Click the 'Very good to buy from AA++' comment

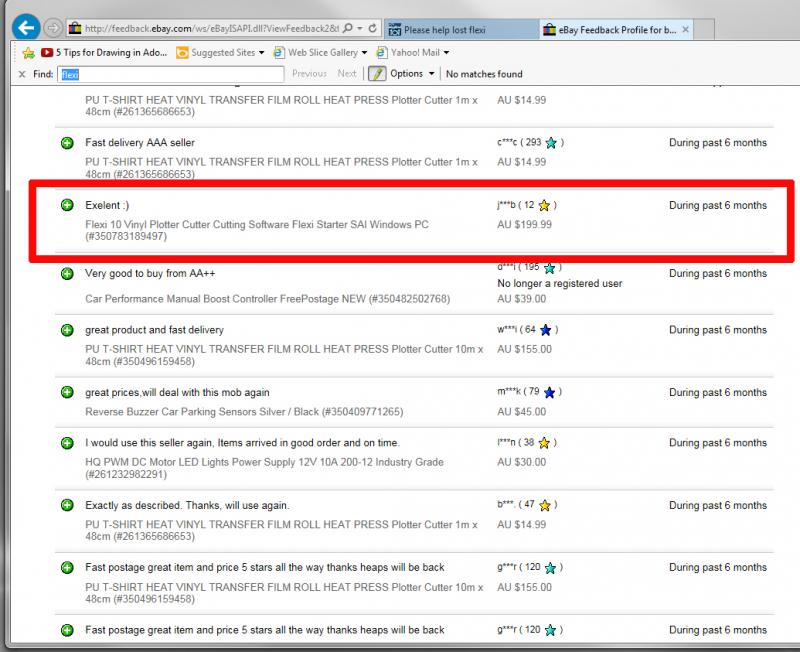point(150,273)
